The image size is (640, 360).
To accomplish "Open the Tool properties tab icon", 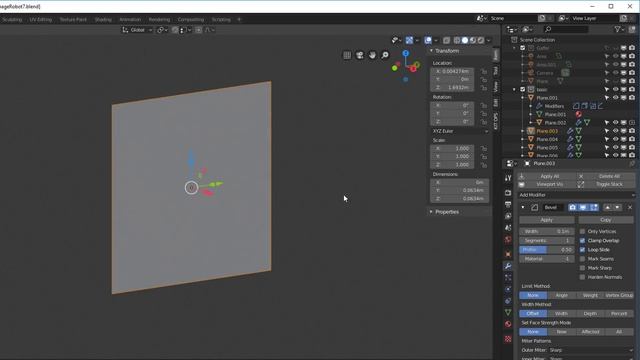I will click(508, 178).
